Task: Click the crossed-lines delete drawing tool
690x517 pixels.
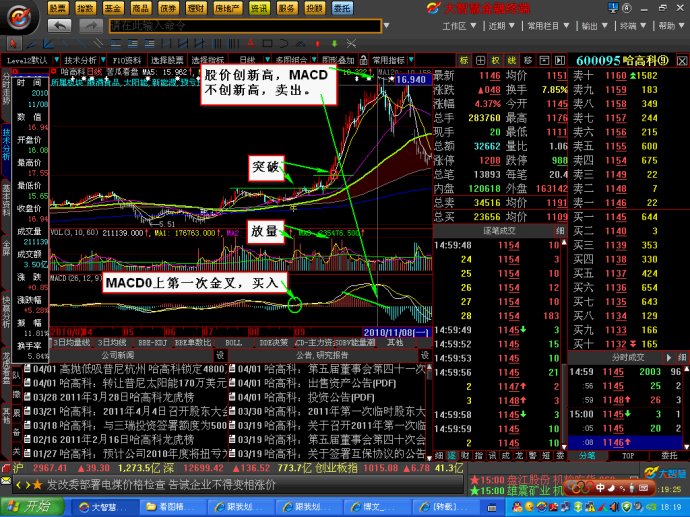Action: (x=351, y=44)
